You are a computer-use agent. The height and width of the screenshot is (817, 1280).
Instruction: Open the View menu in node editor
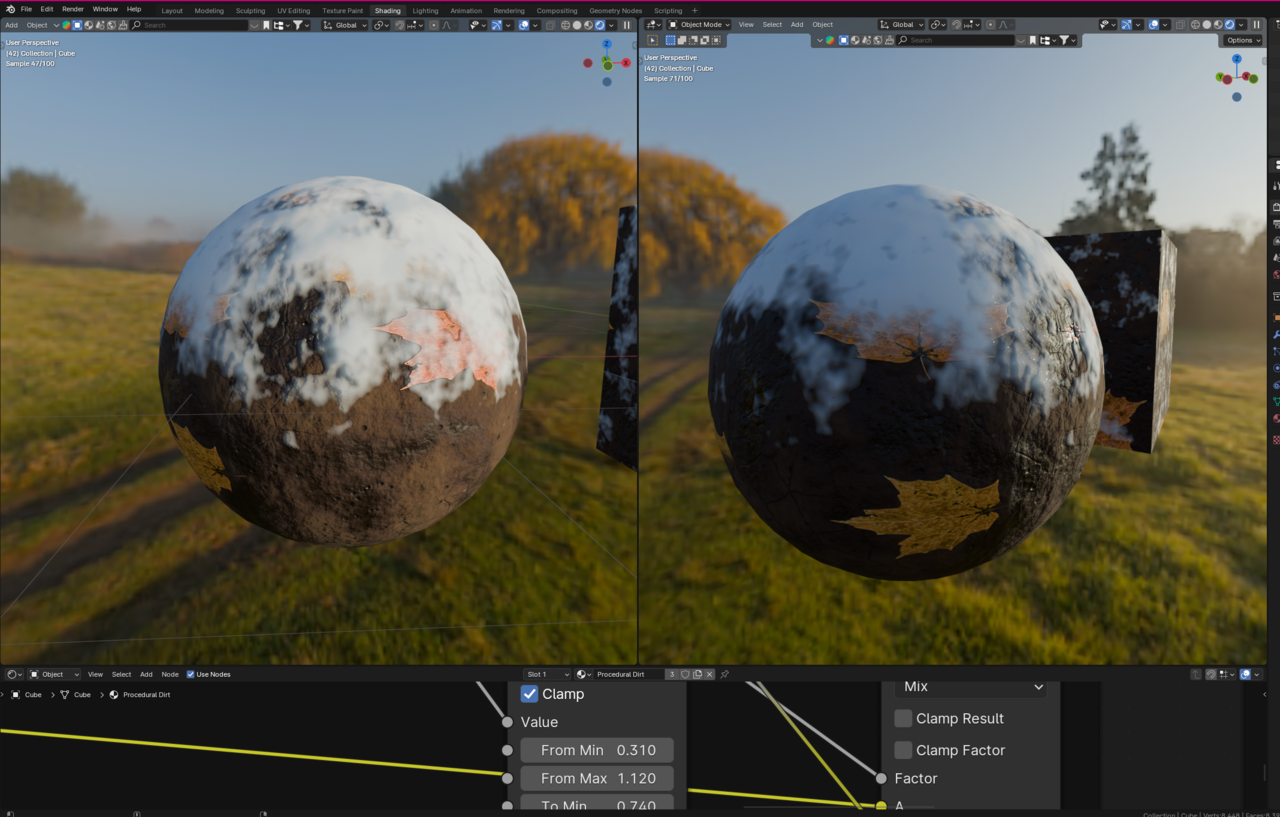click(95, 675)
